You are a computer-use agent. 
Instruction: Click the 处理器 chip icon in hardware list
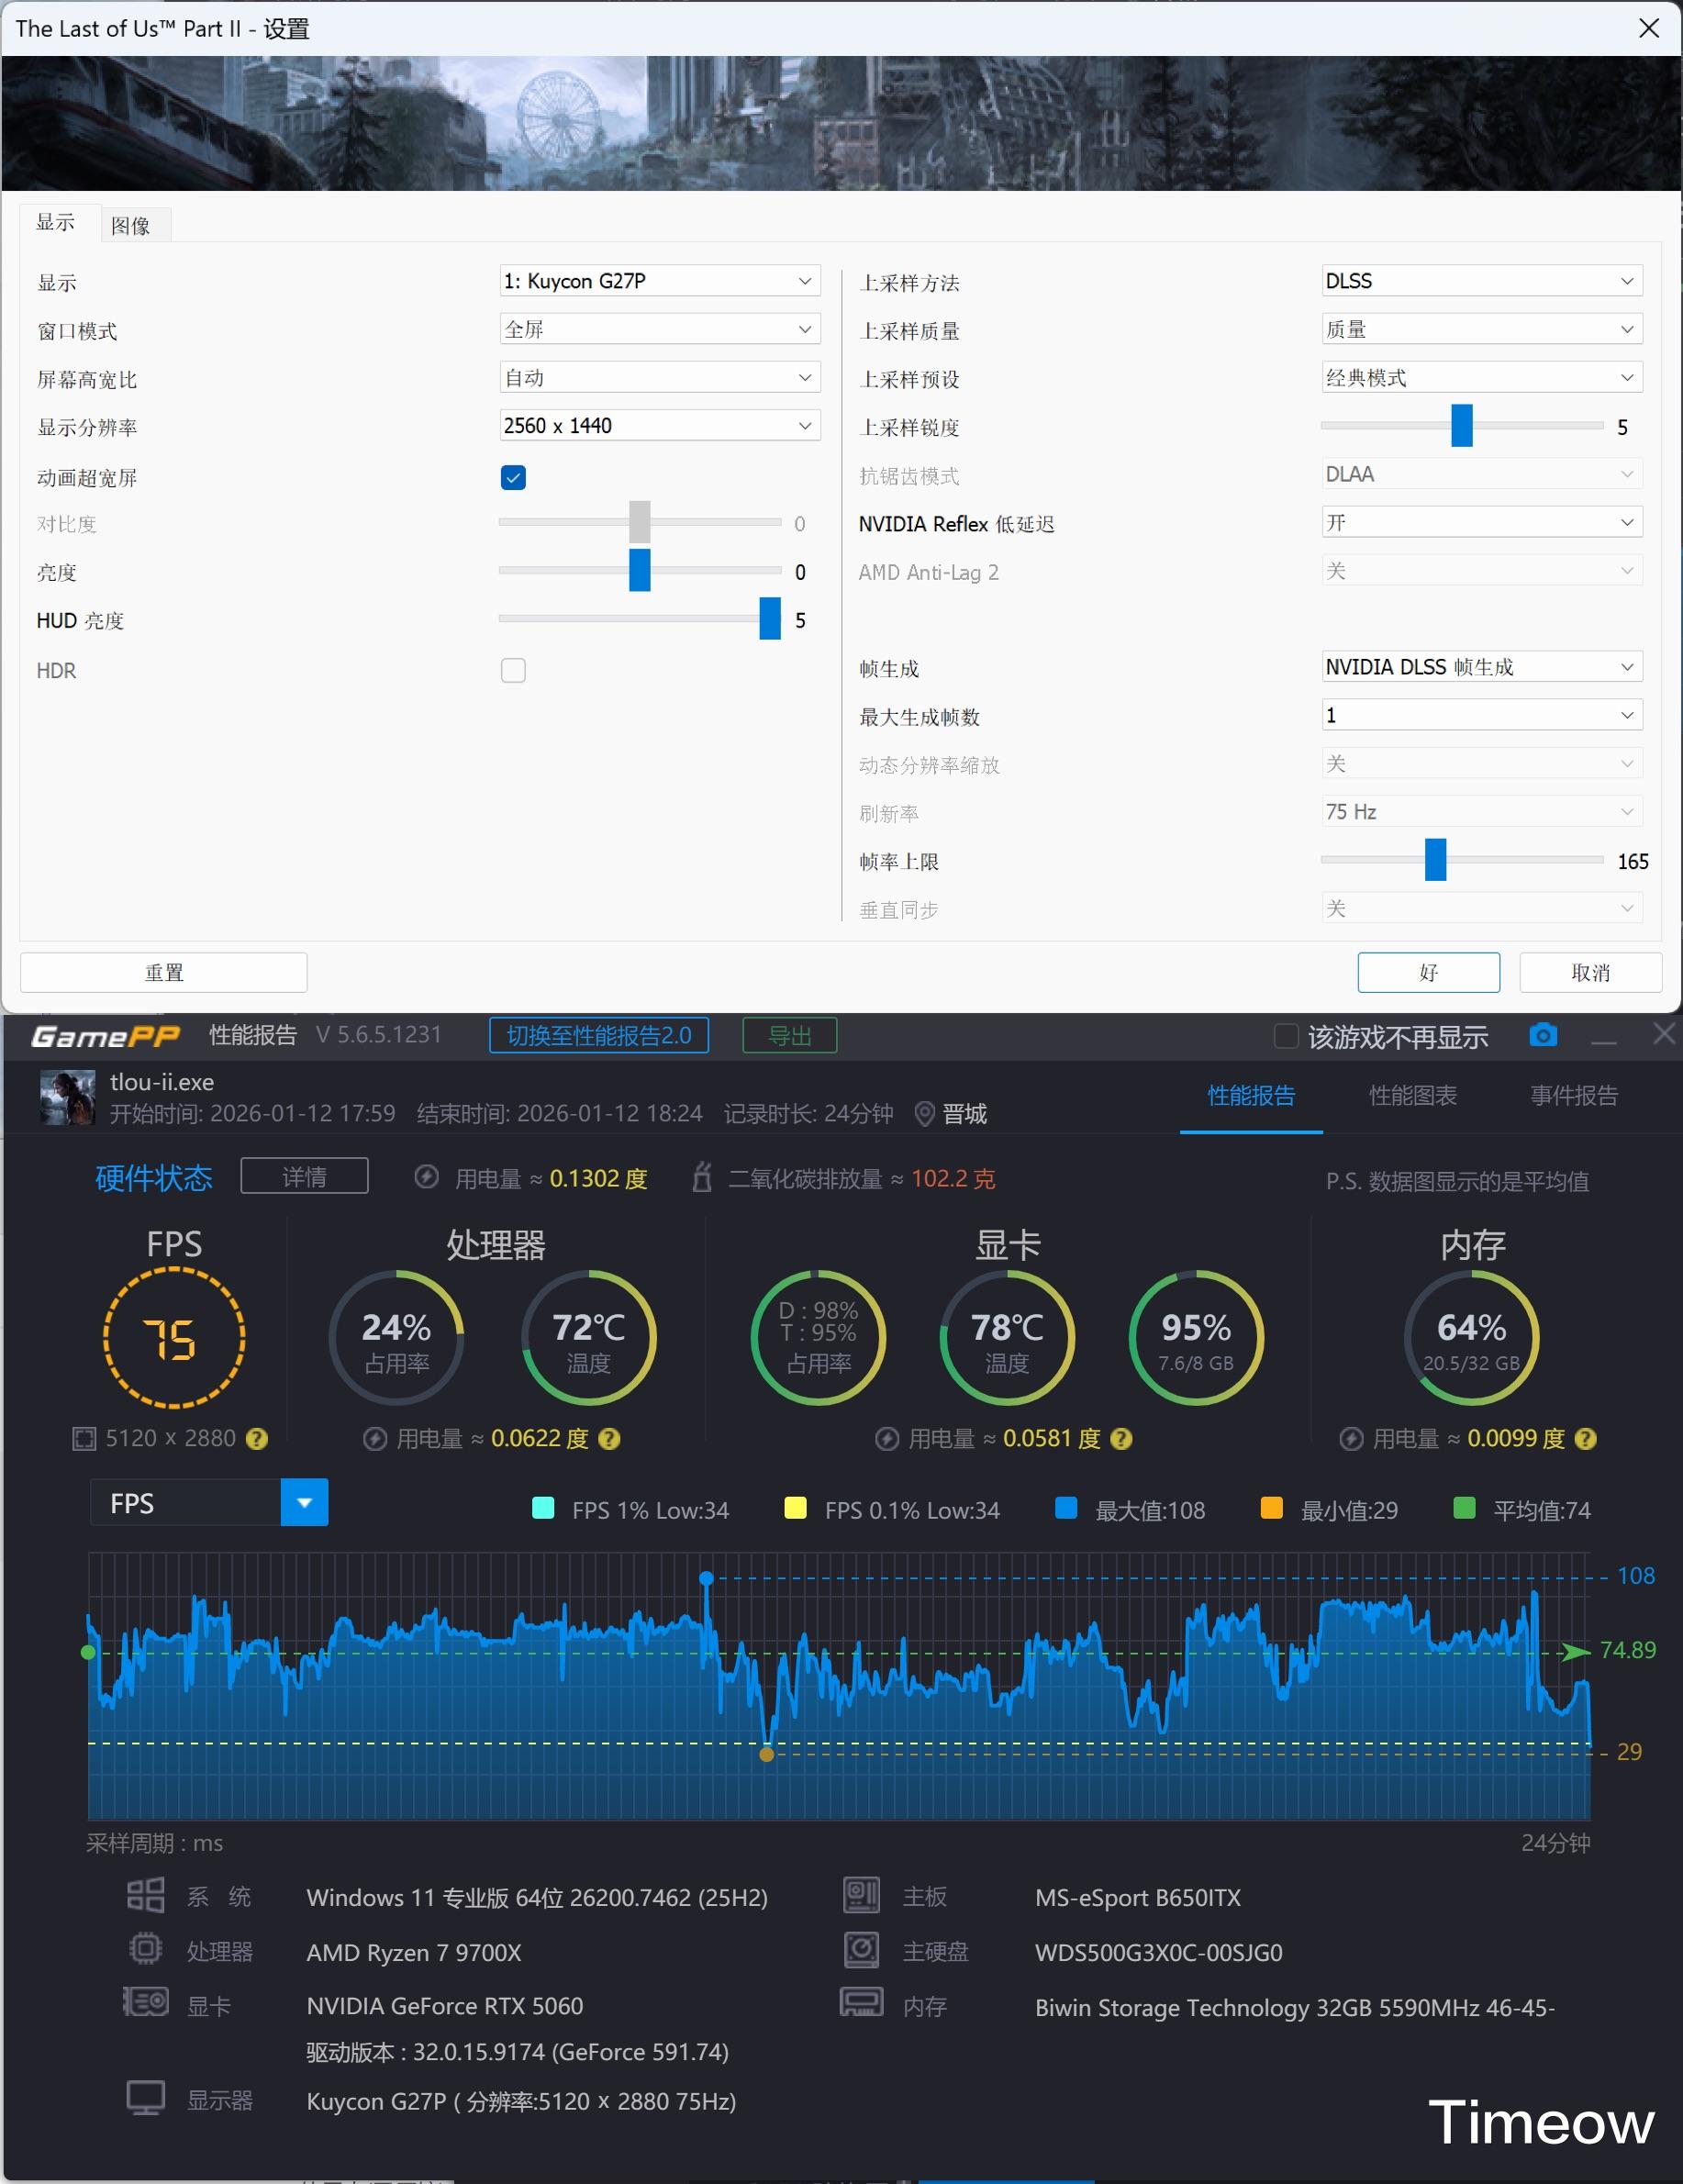point(146,1949)
